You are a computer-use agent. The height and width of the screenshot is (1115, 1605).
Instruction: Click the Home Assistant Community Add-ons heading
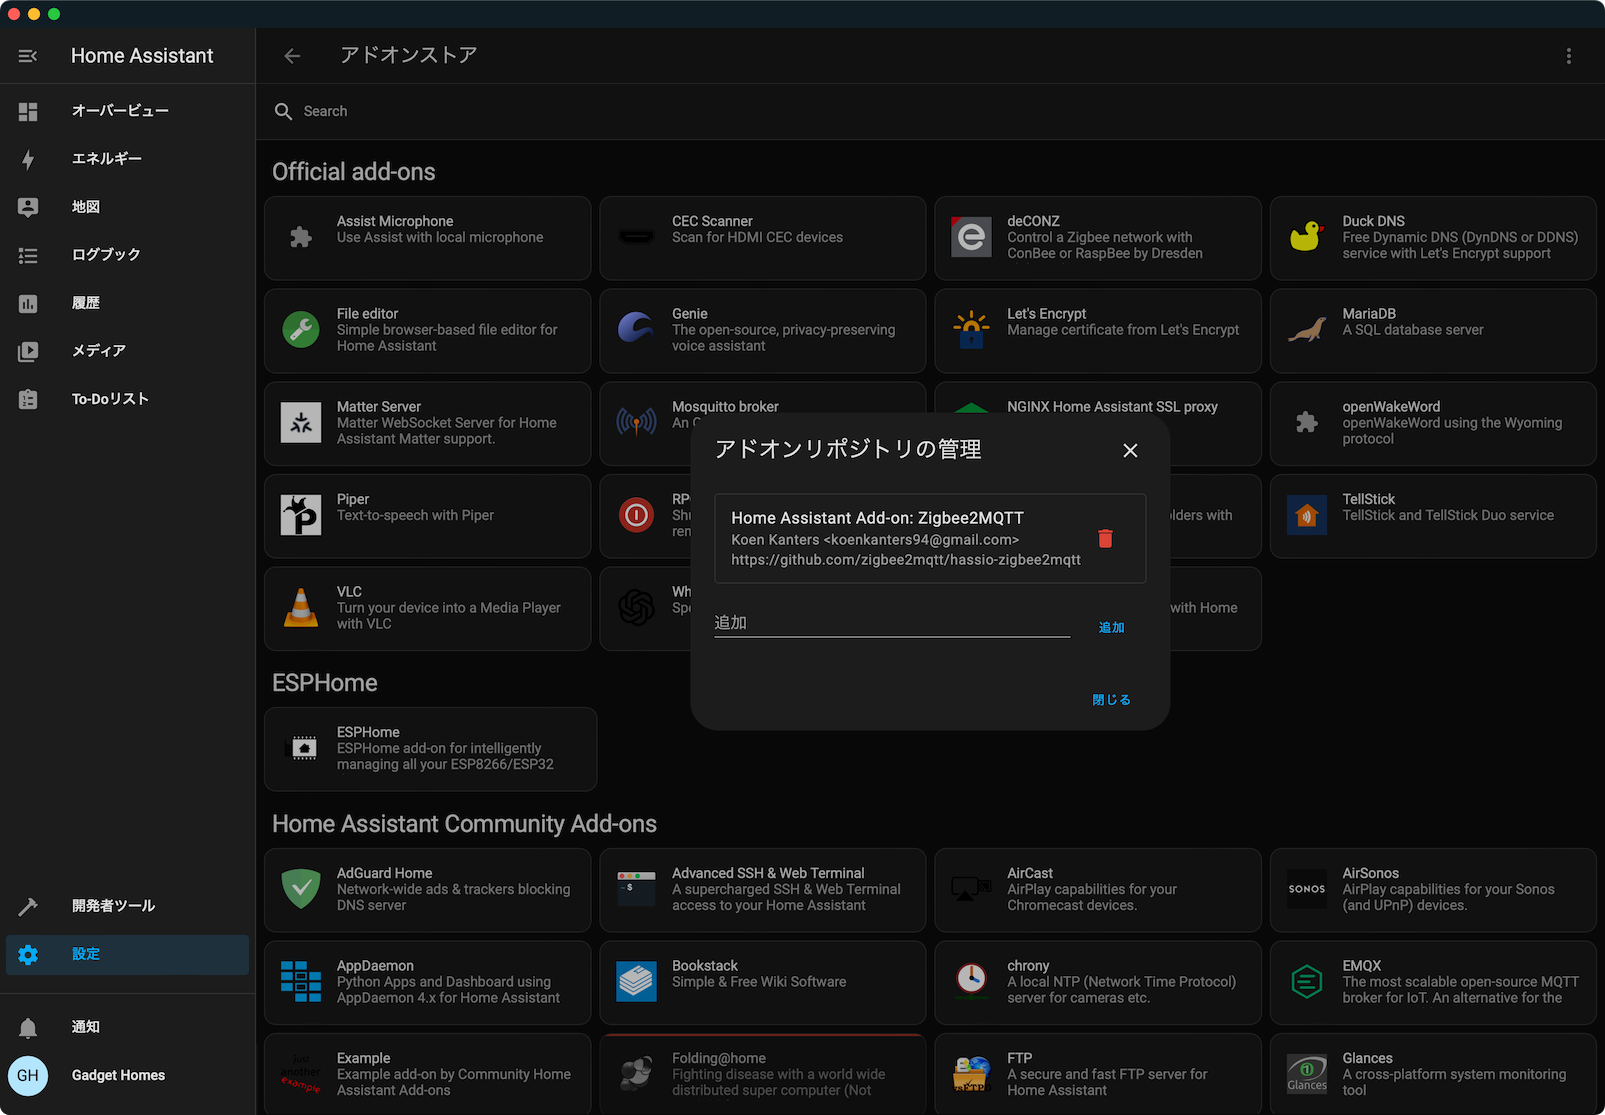coord(464,824)
